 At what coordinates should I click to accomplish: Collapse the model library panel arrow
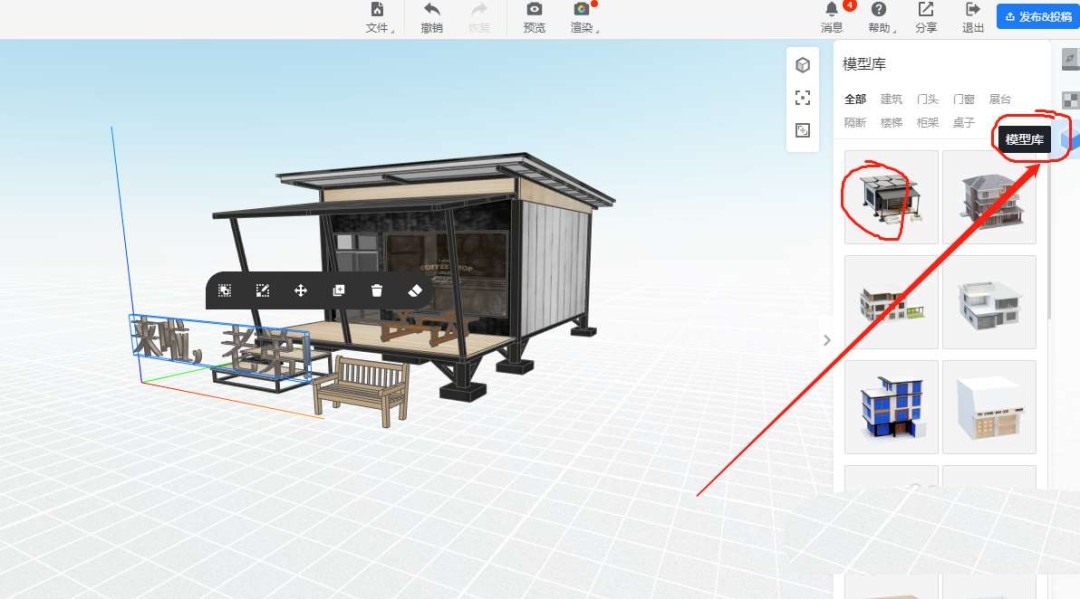826,340
